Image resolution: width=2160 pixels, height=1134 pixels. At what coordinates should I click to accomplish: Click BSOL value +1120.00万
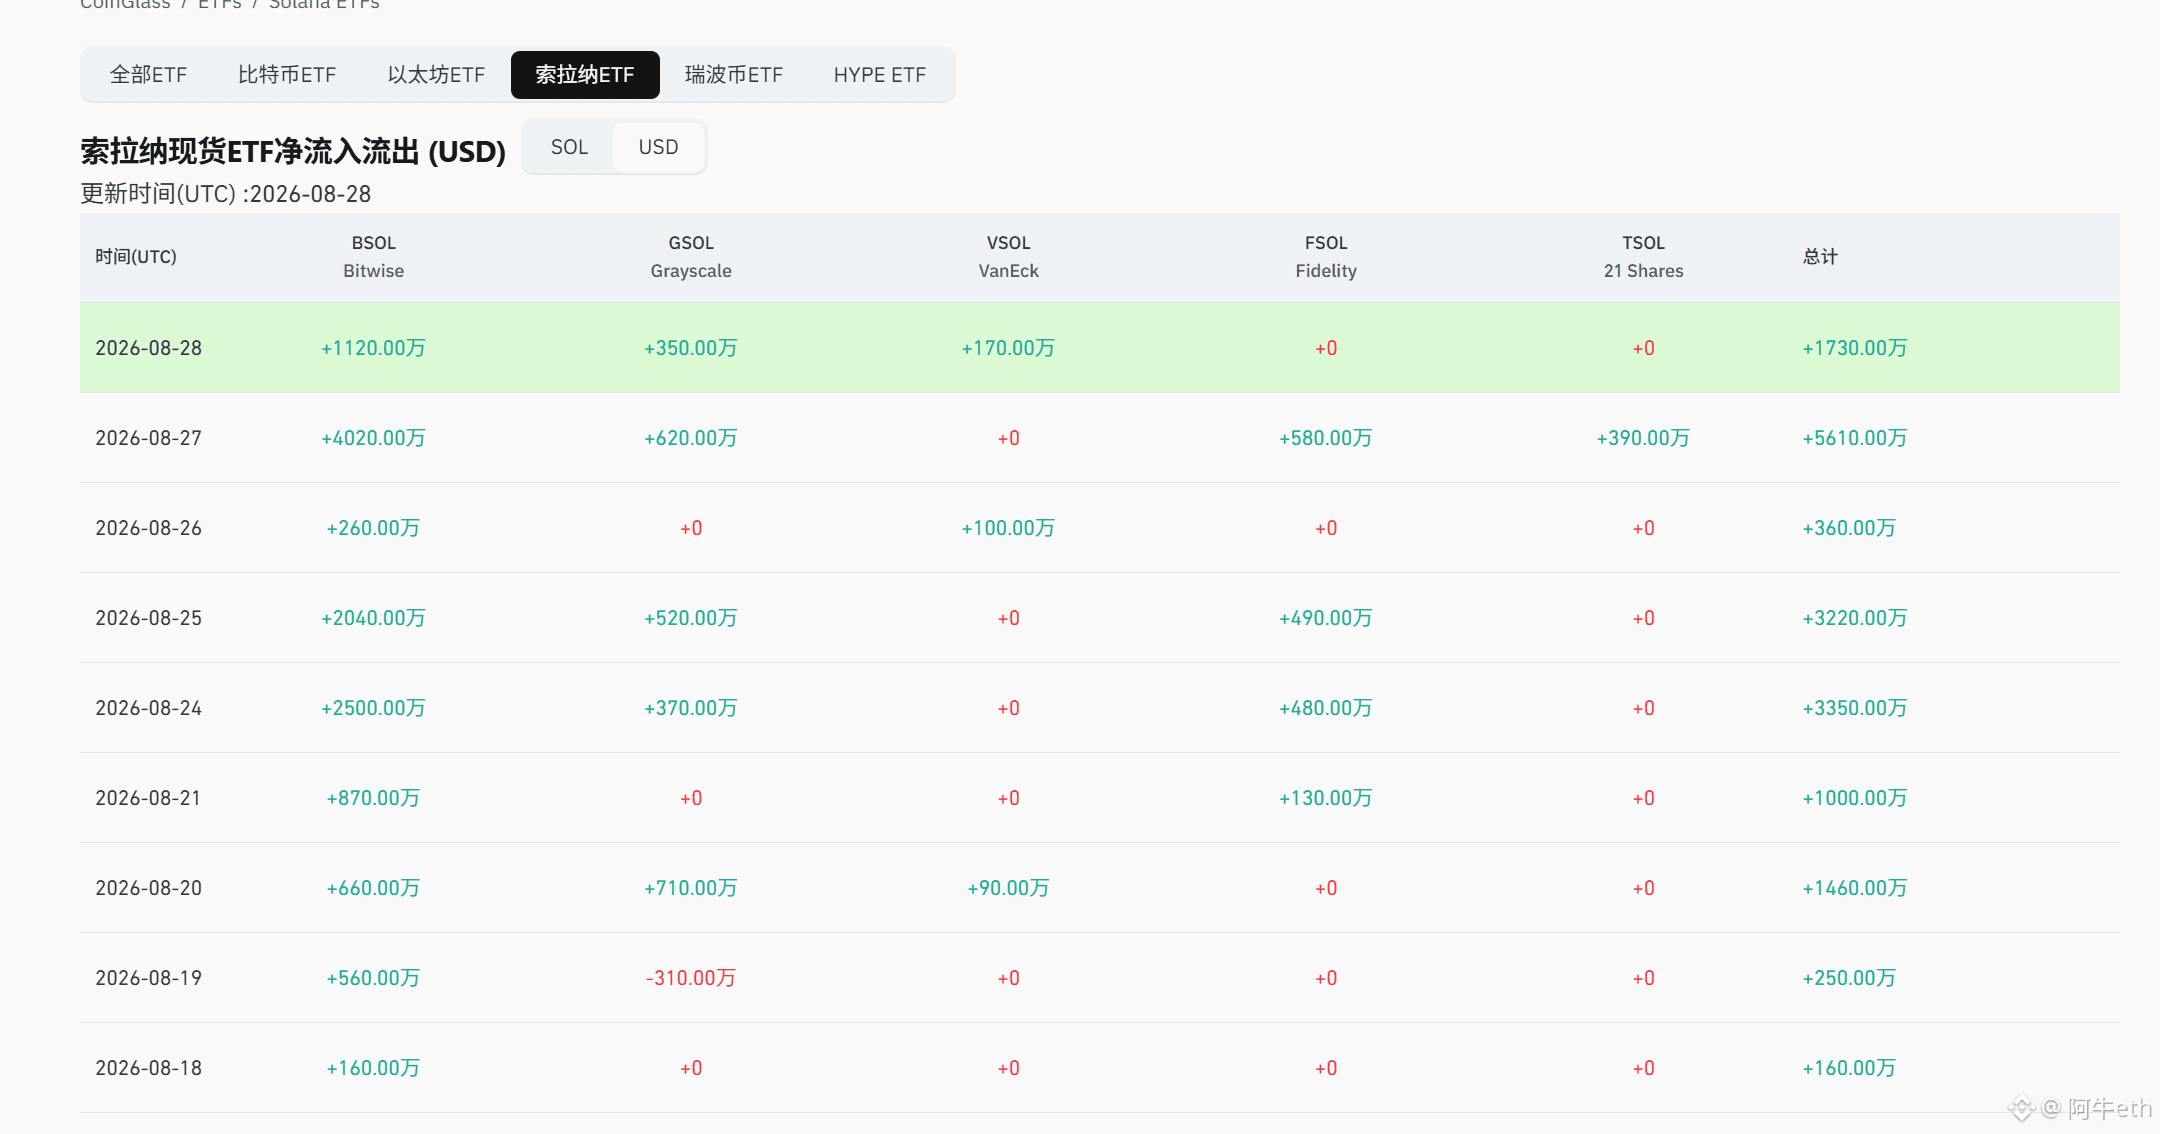(x=373, y=348)
